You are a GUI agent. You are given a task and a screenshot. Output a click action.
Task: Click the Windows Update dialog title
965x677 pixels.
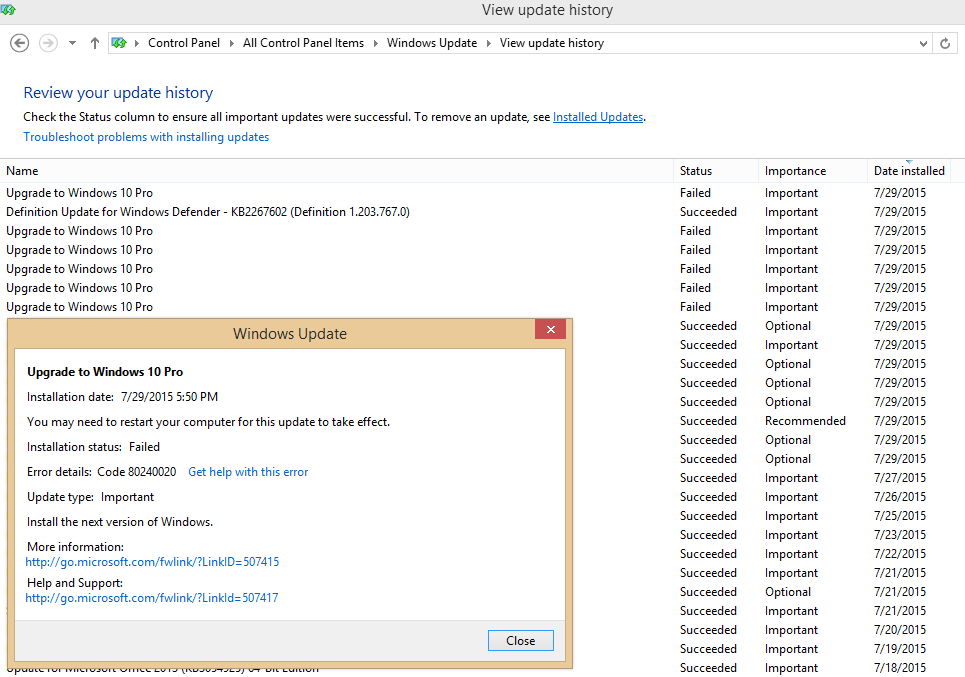point(290,334)
